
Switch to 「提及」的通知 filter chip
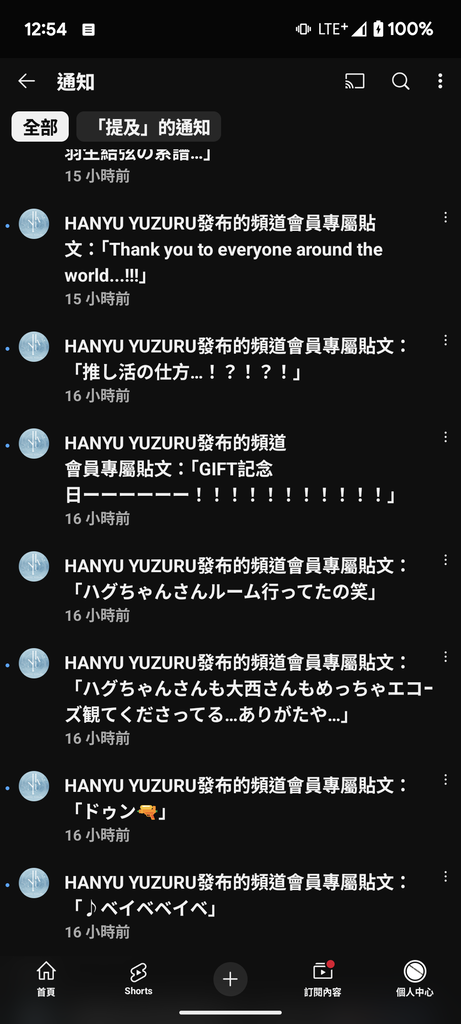(149, 127)
